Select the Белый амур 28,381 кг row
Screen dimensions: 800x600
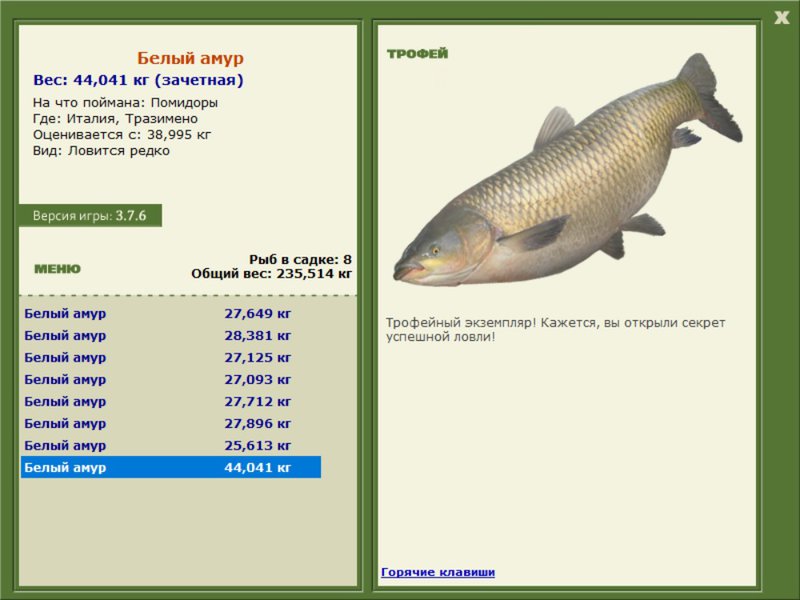tap(170, 335)
